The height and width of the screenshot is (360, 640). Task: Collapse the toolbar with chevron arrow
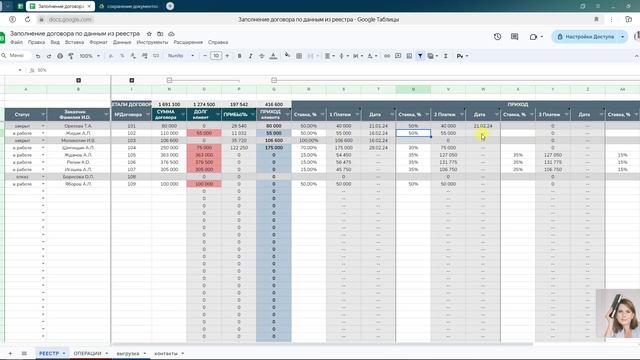point(636,56)
